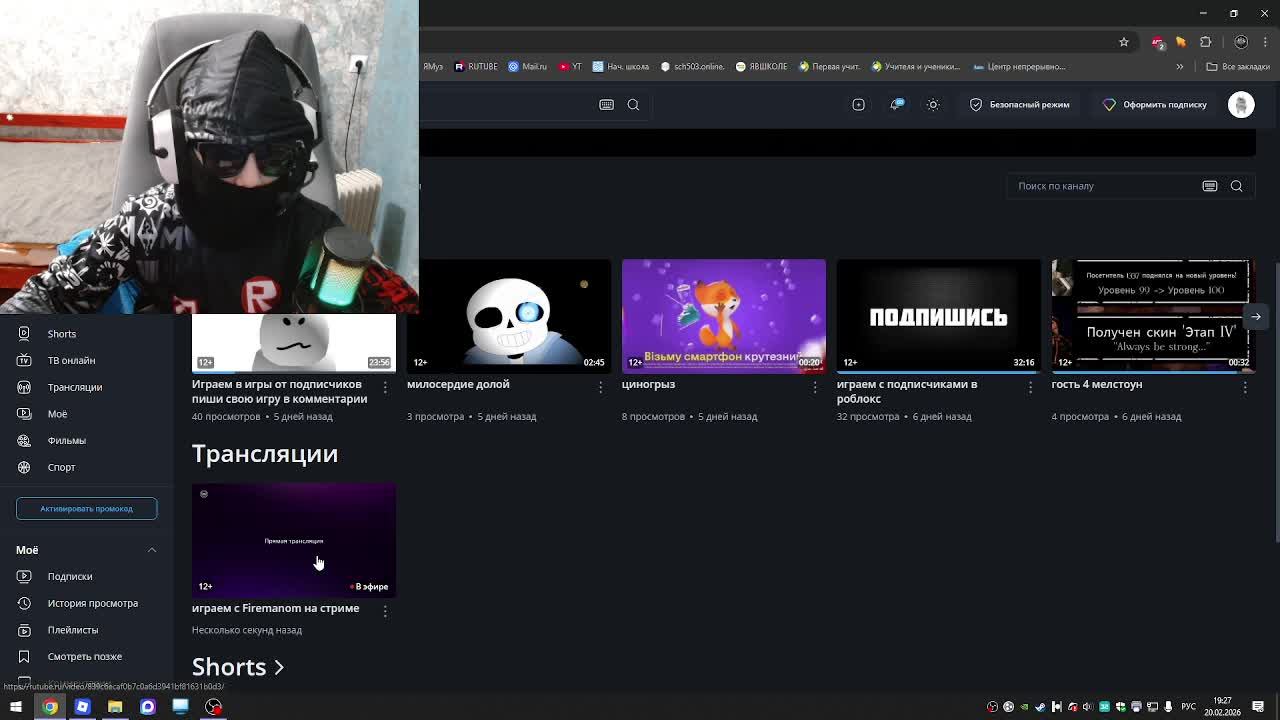1280x720 pixels.
Task: Open Все закладки folder
Action: pos(1238,67)
